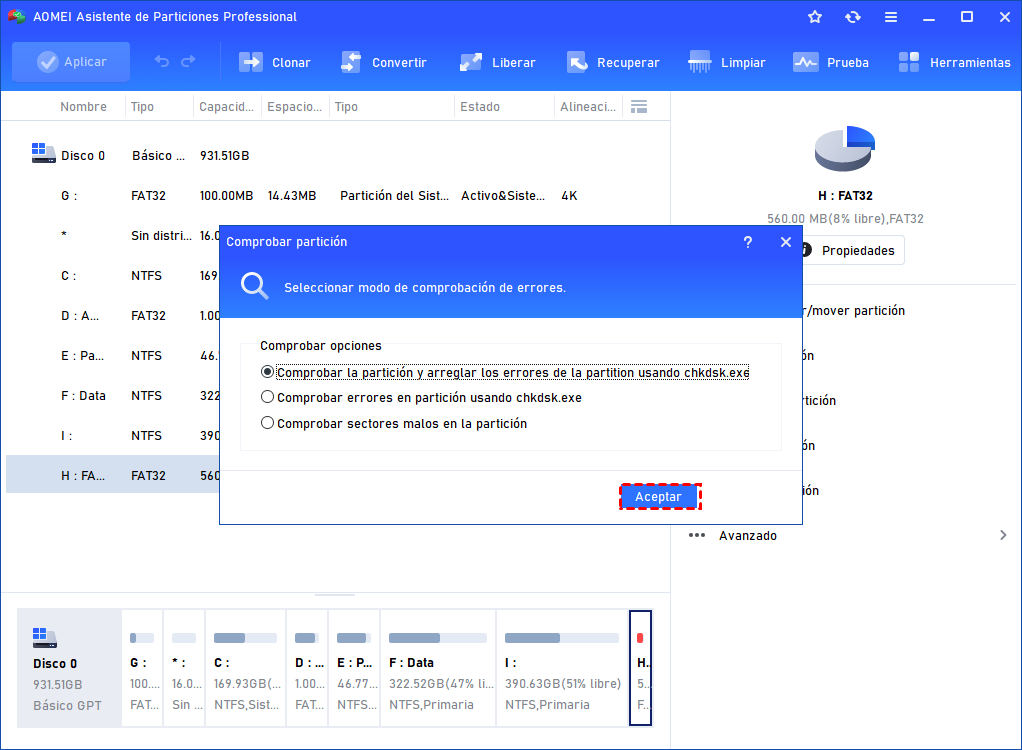Select the D: block in disk map
Viewport: 1022px width, 750px height.
308,668
